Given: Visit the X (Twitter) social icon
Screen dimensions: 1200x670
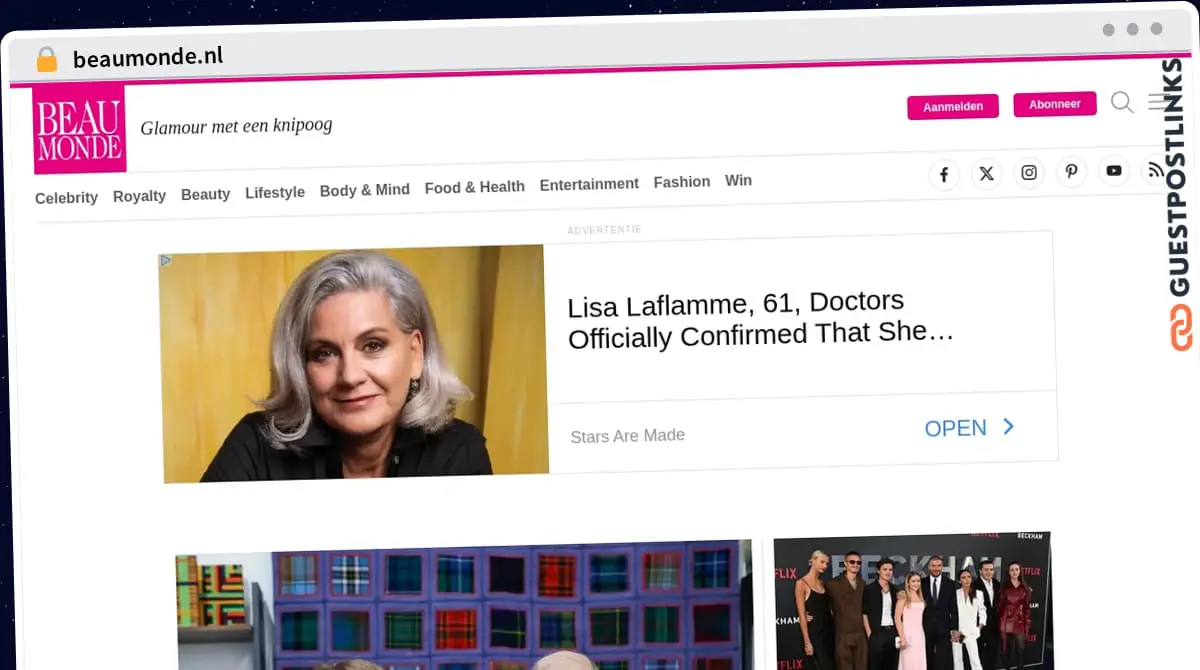Looking at the screenshot, I should pyautogui.click(x=986, y=174).
